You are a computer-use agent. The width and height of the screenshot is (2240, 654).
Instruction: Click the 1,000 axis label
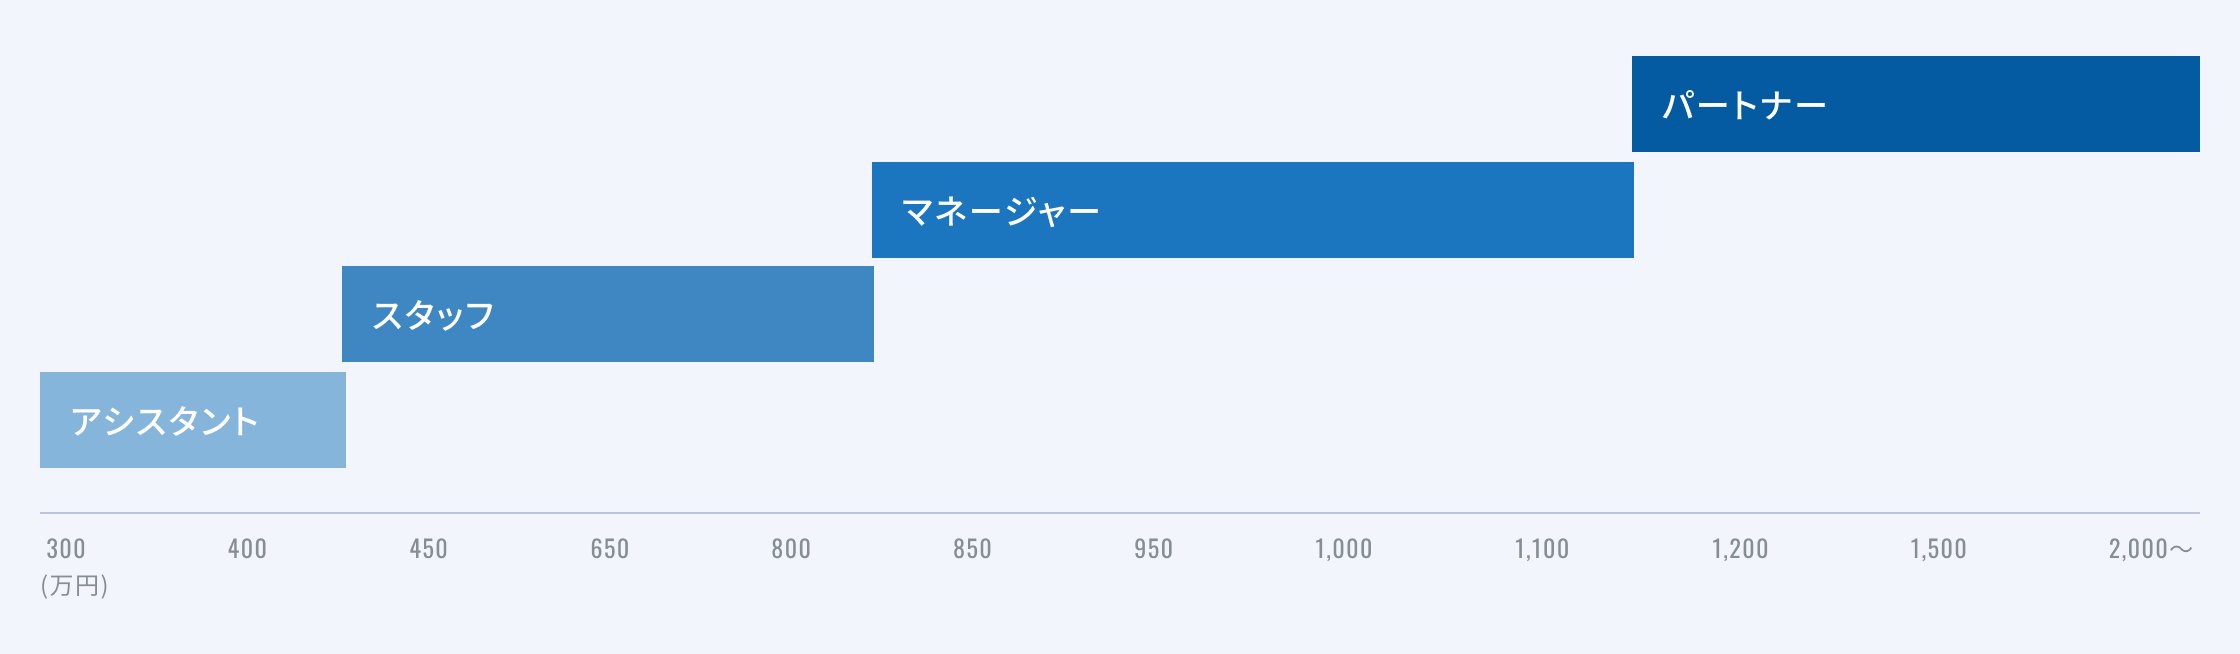(x=1343, y=549)
